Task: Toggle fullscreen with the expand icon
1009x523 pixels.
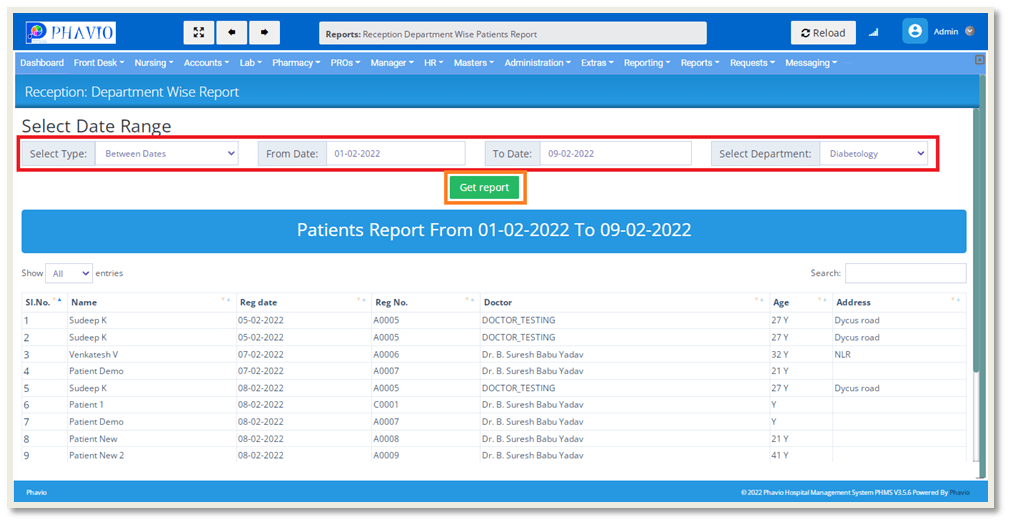Action: pyautogui.click(x=199, y=32)
